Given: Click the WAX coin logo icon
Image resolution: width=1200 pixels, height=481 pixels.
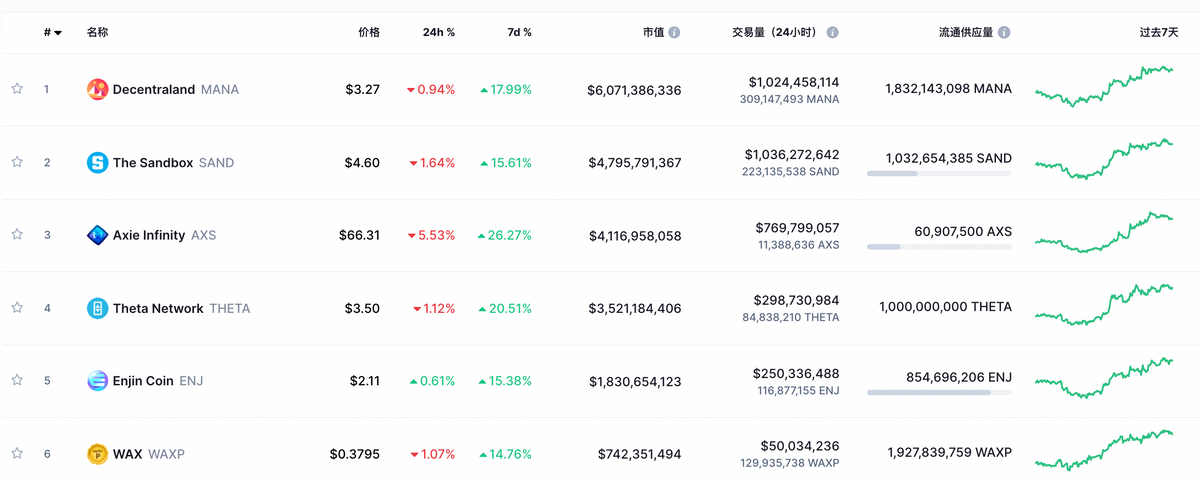Looking at the screenshot, I should [x=97, y=454].
